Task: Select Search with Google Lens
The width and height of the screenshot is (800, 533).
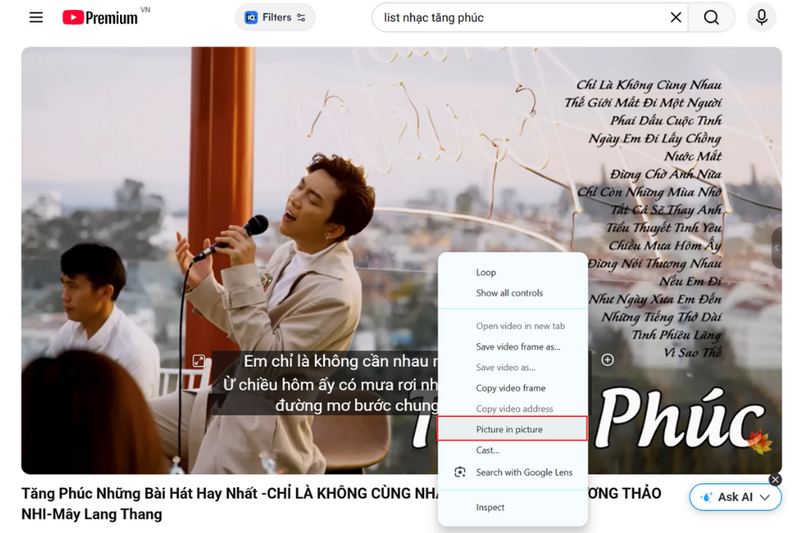Action: pyautogui.click(x=512, y=472)
